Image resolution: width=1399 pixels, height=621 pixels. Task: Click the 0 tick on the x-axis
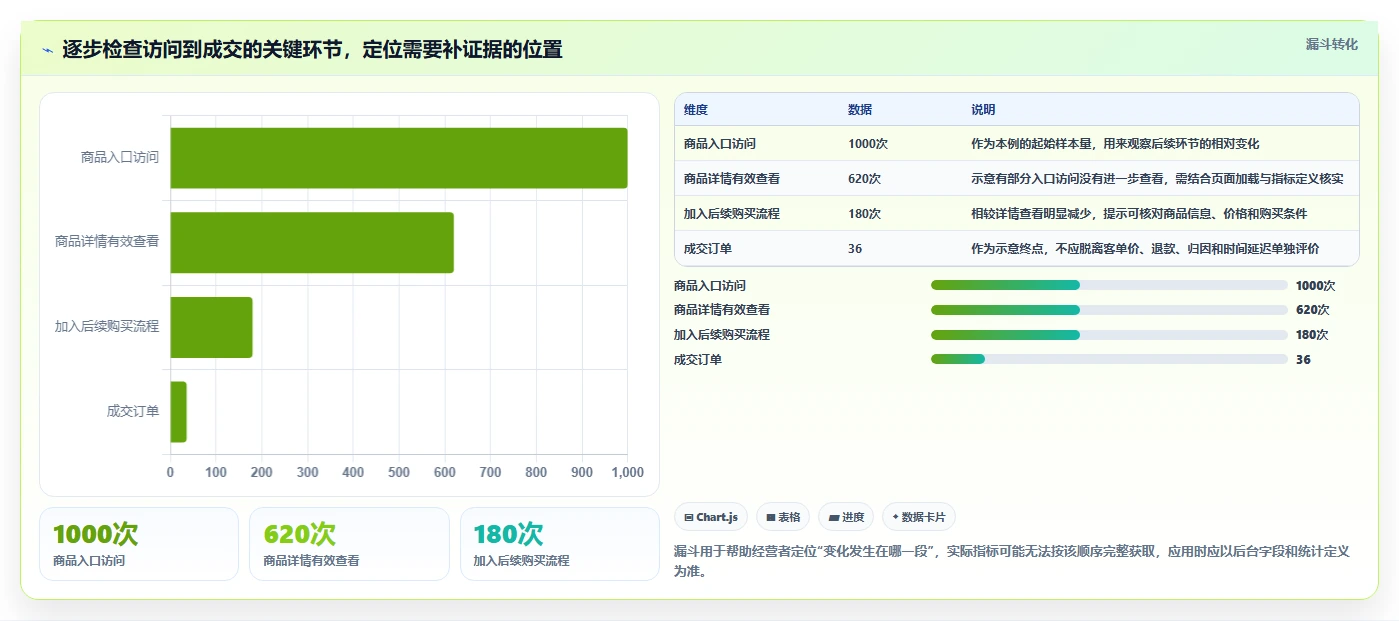pyautogui.click(x=170, y=472)
